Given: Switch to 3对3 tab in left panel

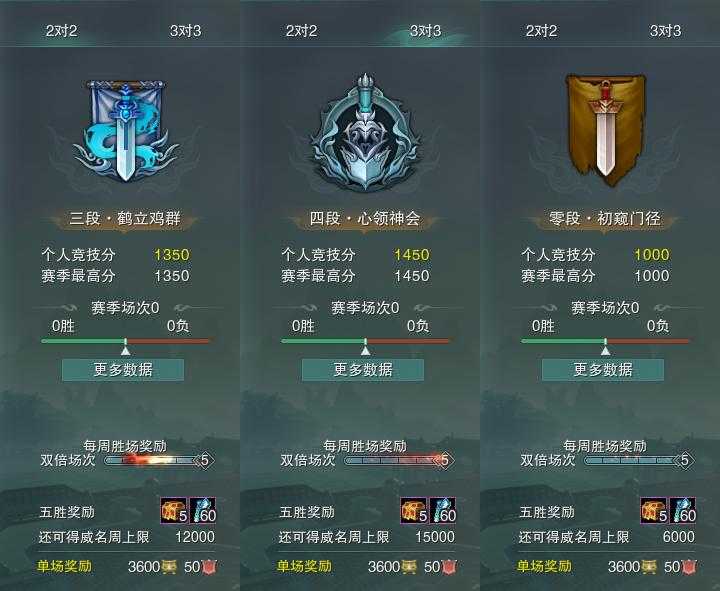Looking at the screenshot, I should pos(186,31).
